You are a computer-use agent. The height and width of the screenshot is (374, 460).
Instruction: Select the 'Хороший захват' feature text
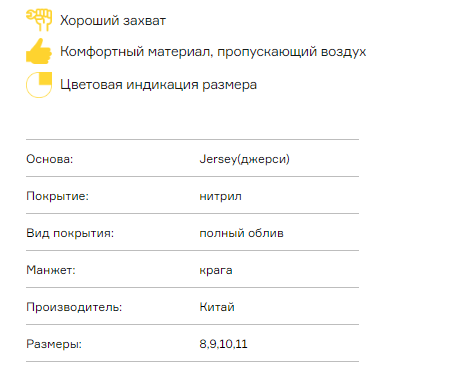(x=113, y=21)
